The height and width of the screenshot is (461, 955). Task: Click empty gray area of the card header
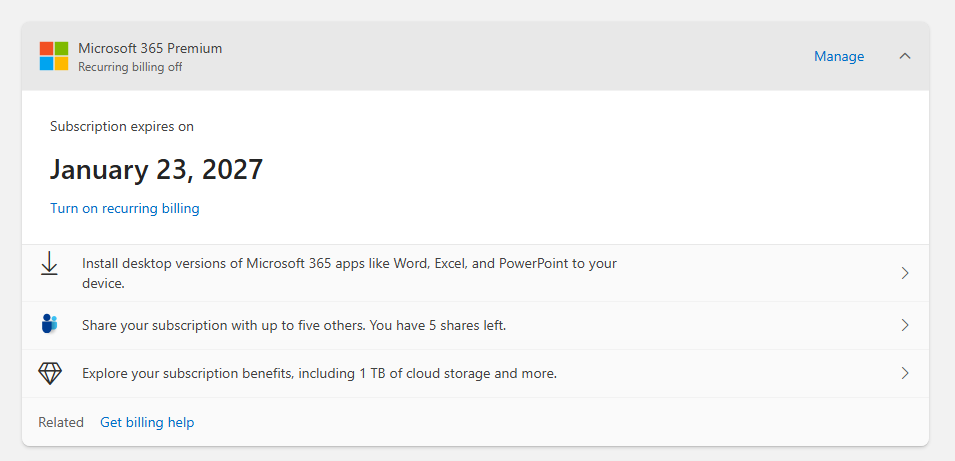click(x=500, y=56)
